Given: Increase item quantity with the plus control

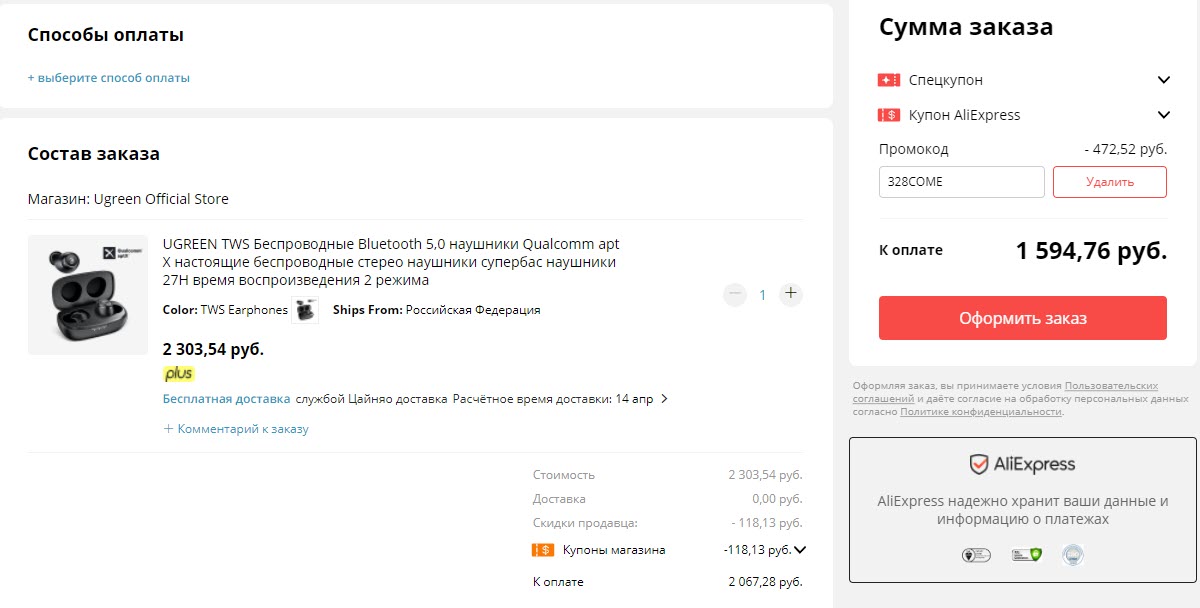Looking at the screenshot, I should point(790,294).
